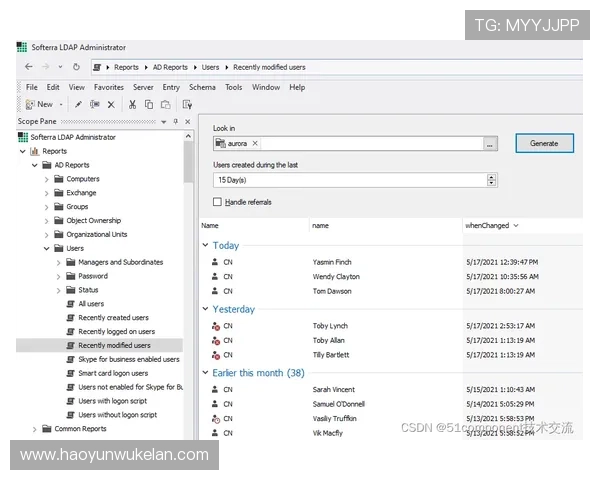
Task: Click the Copy toolbar icon
Action: pyautogui.click(x=149, y=104)
